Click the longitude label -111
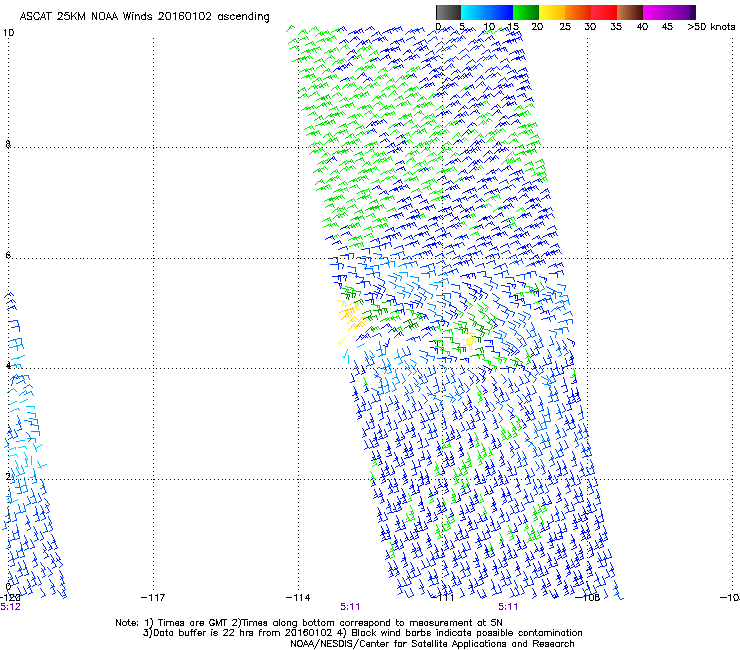 [443, 598]
